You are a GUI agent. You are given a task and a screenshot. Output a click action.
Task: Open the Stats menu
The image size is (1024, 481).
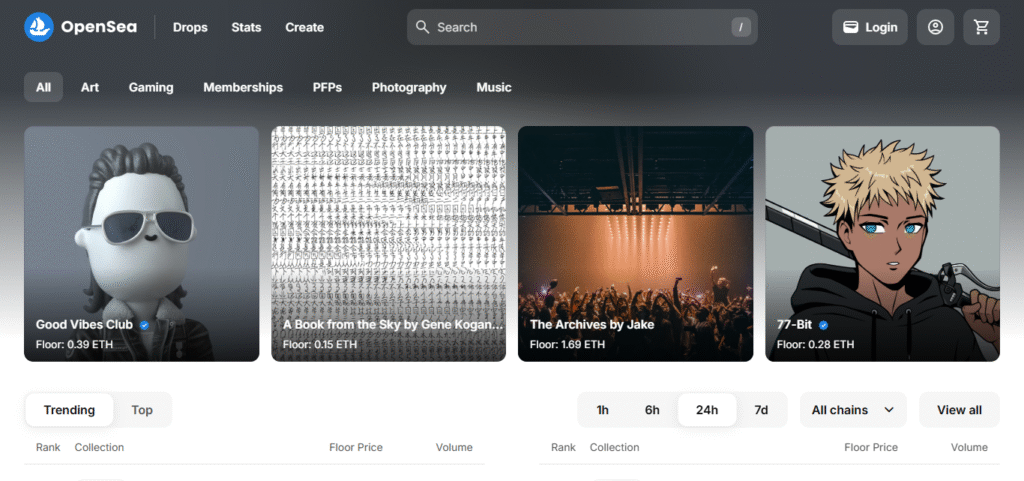pos(246,27)
